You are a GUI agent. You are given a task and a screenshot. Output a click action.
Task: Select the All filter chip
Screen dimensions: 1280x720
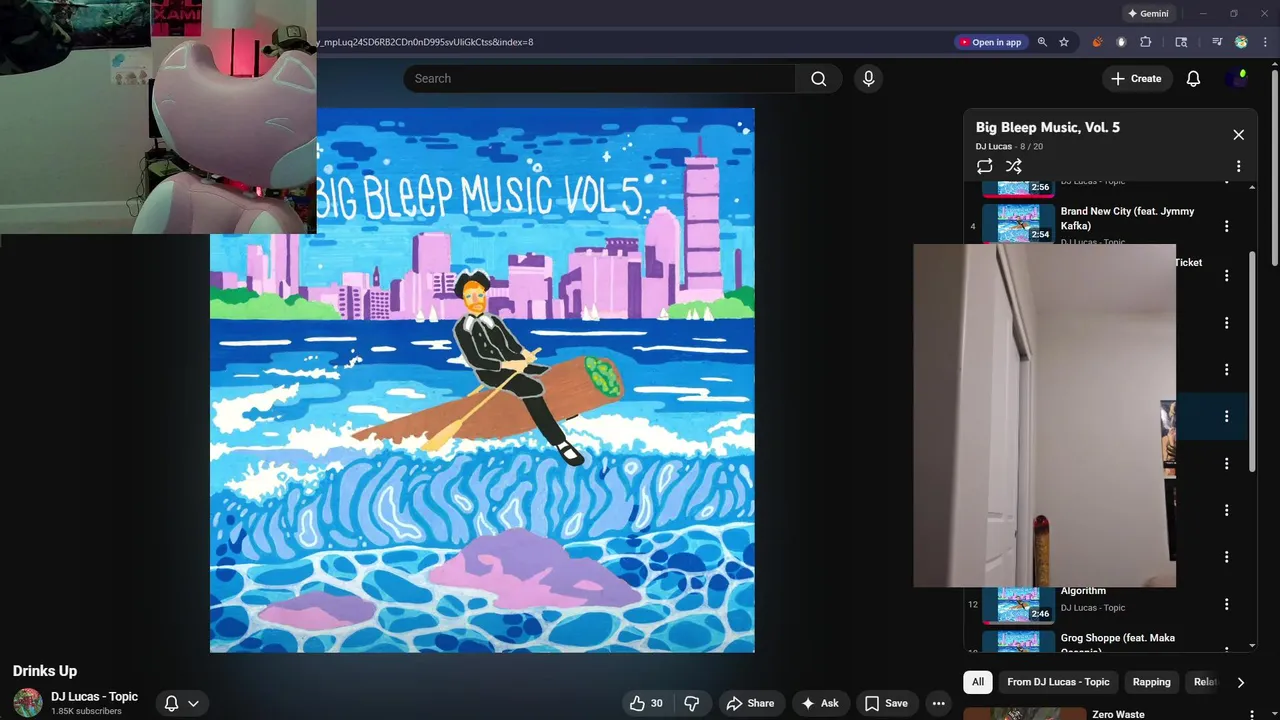coord(978,682)
